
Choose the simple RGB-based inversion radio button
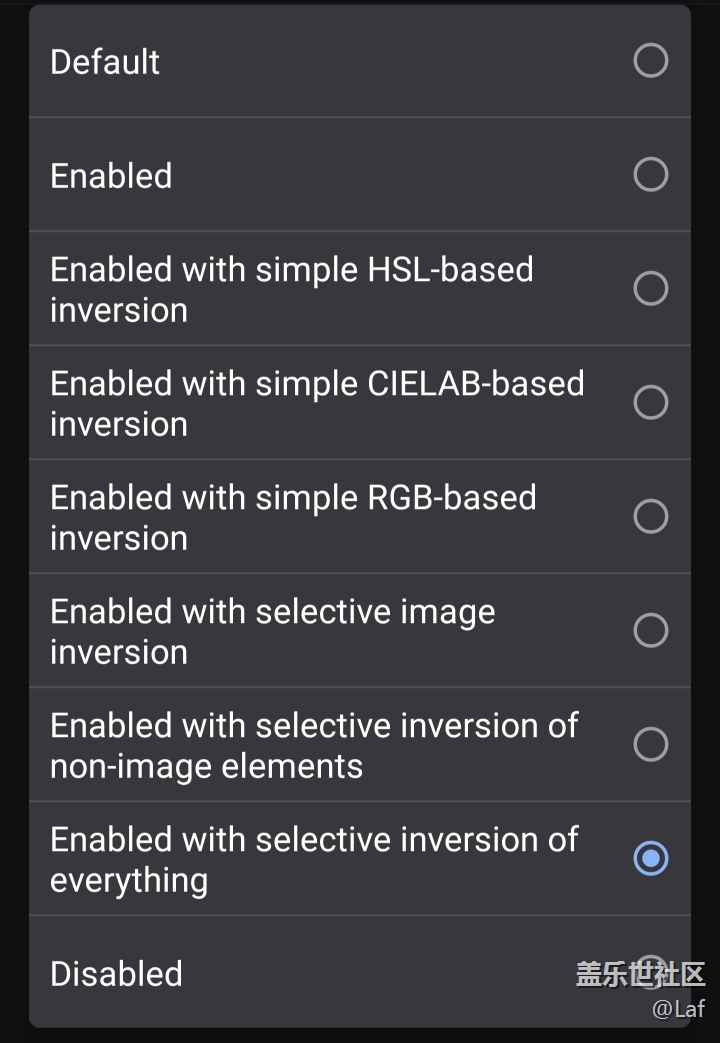click(x=650, y=517)
